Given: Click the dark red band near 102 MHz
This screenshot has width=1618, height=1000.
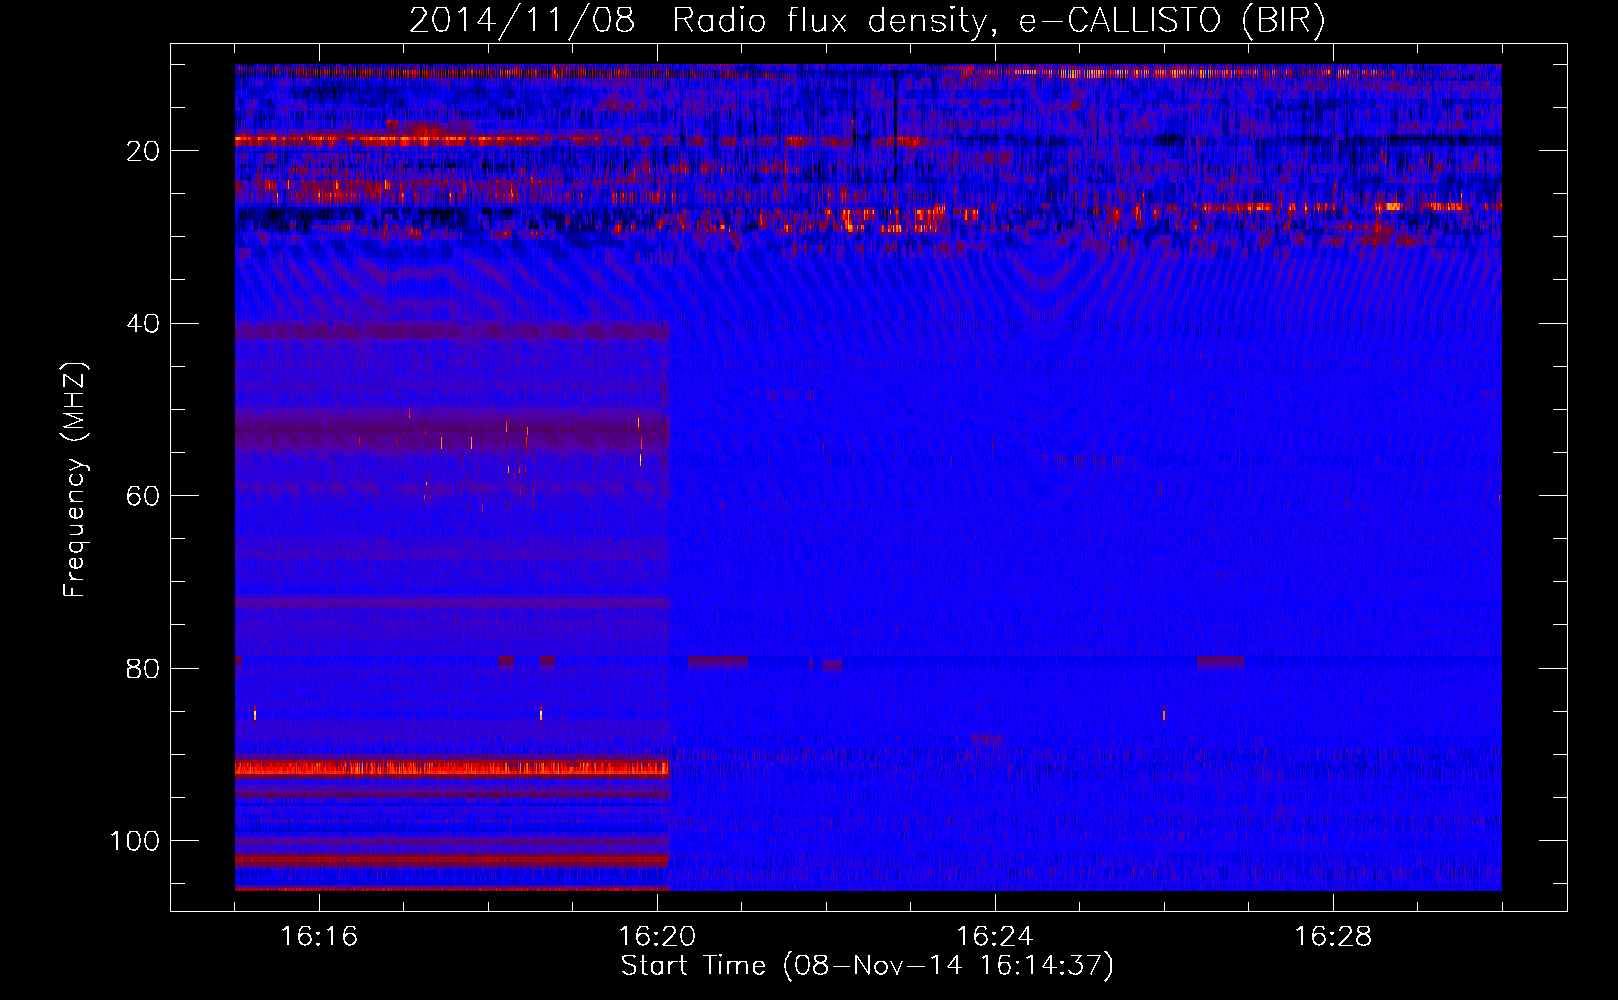Looking at the screenshot, I should tap(452, 860).
